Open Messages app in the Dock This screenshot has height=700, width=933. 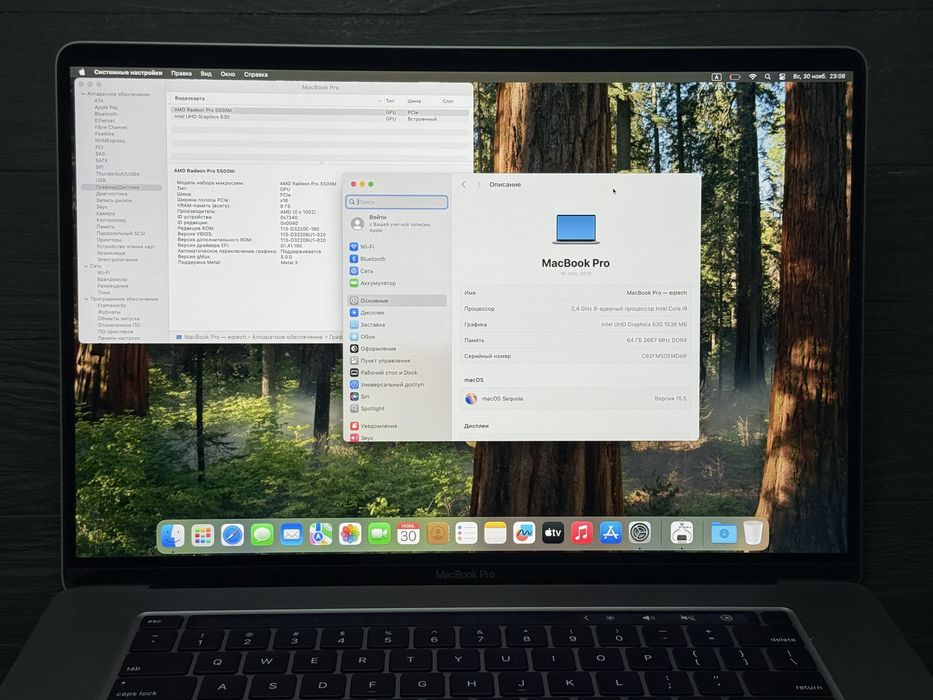pos(262,535)
